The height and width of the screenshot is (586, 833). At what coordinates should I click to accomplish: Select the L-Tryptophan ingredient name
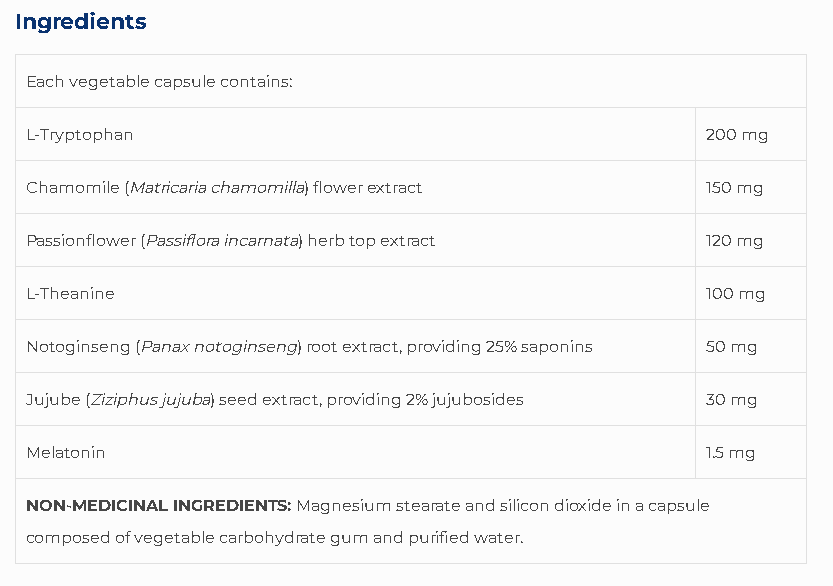coord(80,135)
